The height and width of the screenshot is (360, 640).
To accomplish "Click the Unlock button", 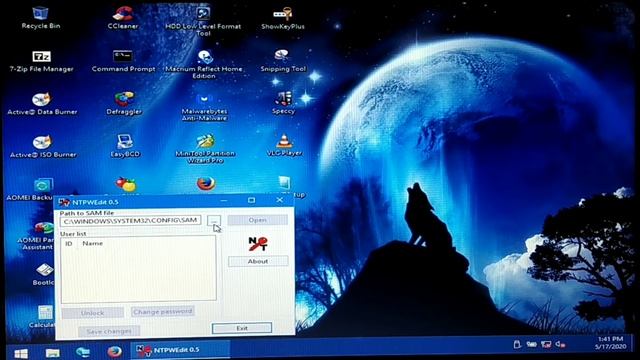I will 93,313.
